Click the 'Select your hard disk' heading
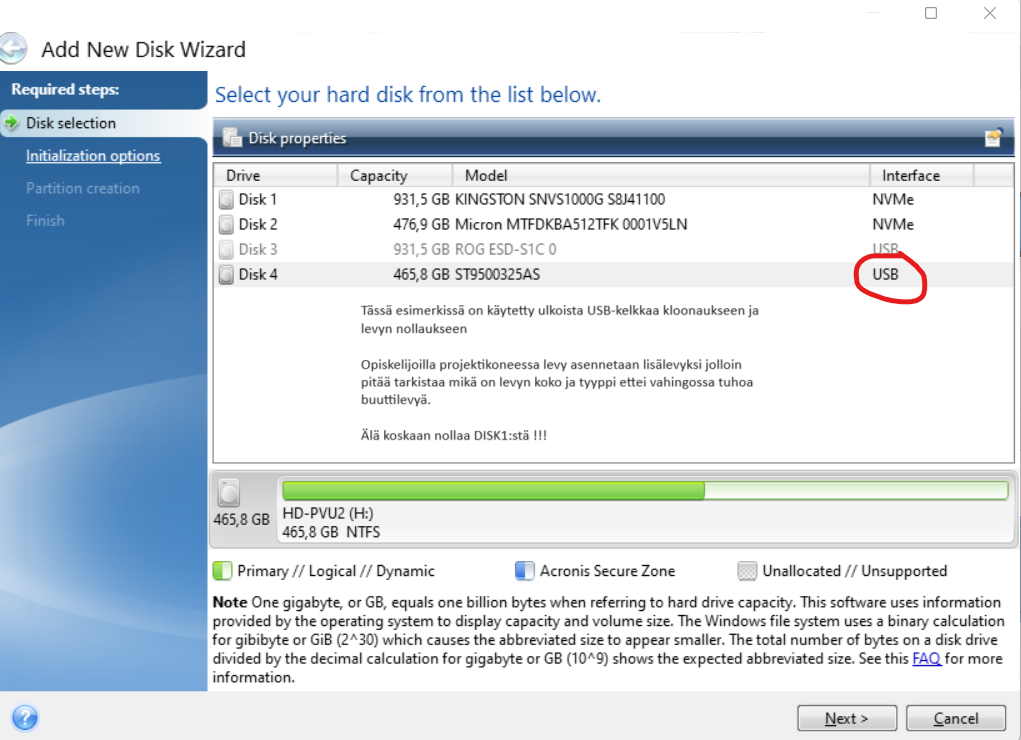This screenshot has width=1021, height=740. pos(408,95)
